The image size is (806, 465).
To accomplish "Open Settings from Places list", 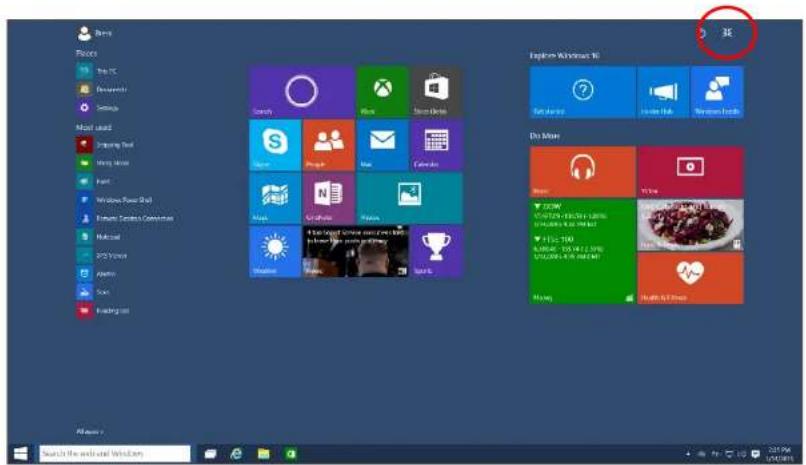I will coord(98,108).
